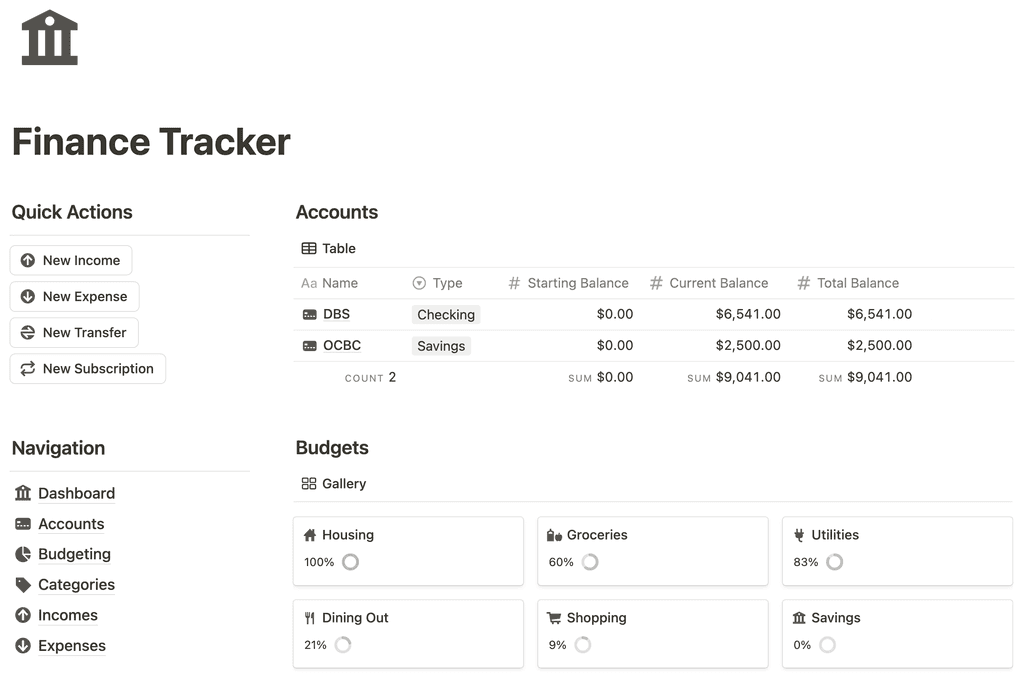The width and height of the screenshot is (1024, 678).
Task: Click the bank card icon beside the DBS account
Action: click(x=308, y=314)
